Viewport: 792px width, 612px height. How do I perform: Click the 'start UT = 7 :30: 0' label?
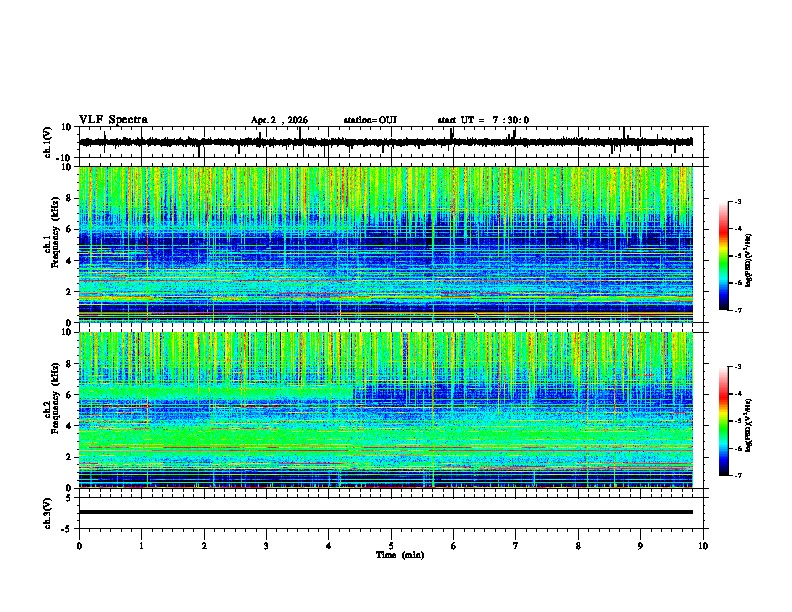483,120
